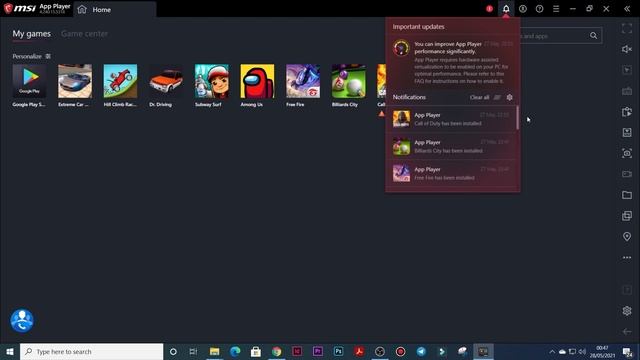Start screen recording via video icon

tap(627, 174)
